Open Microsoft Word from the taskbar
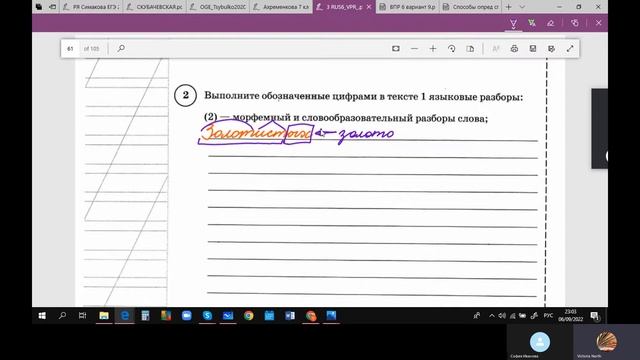Screen dimensions: 640x360 coord(290,316)
